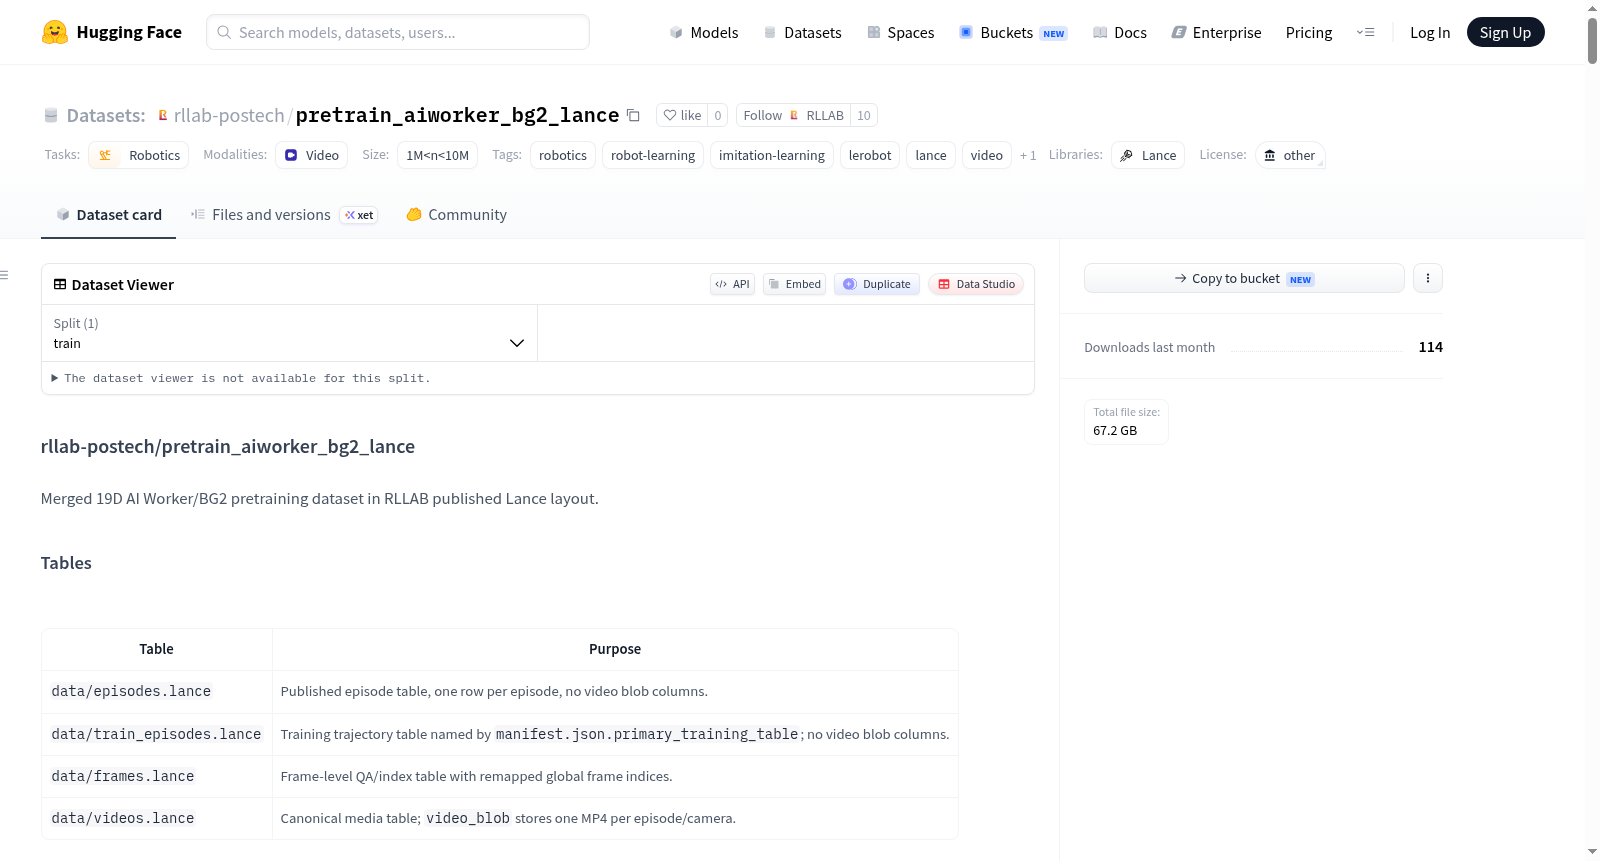Go to Spaces
The image size is (1600, 861).
pyautogui.click(x=901, y=32)
